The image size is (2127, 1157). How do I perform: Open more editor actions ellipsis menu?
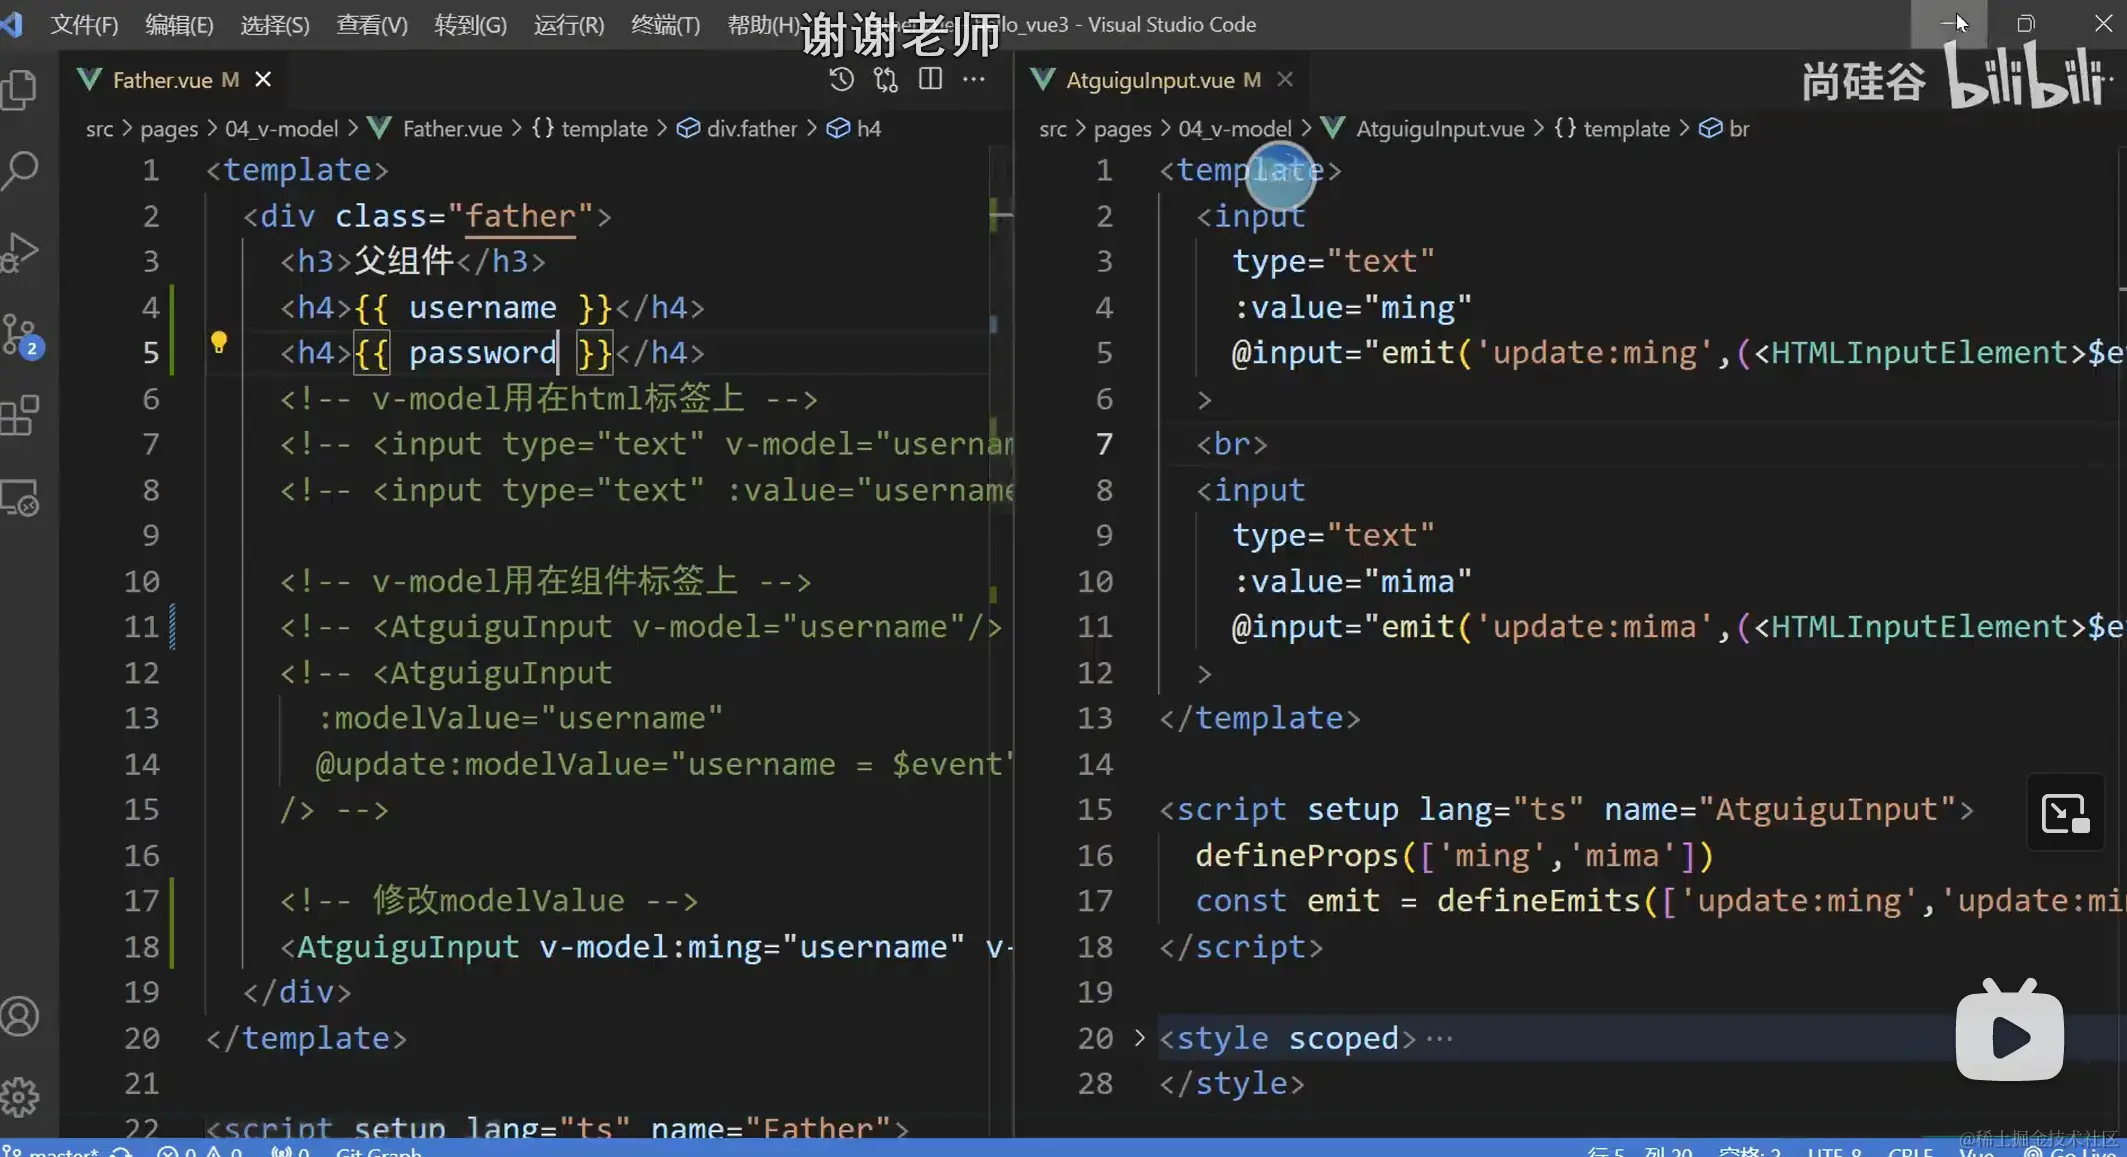pyautogui.click(x=973, y=79)
